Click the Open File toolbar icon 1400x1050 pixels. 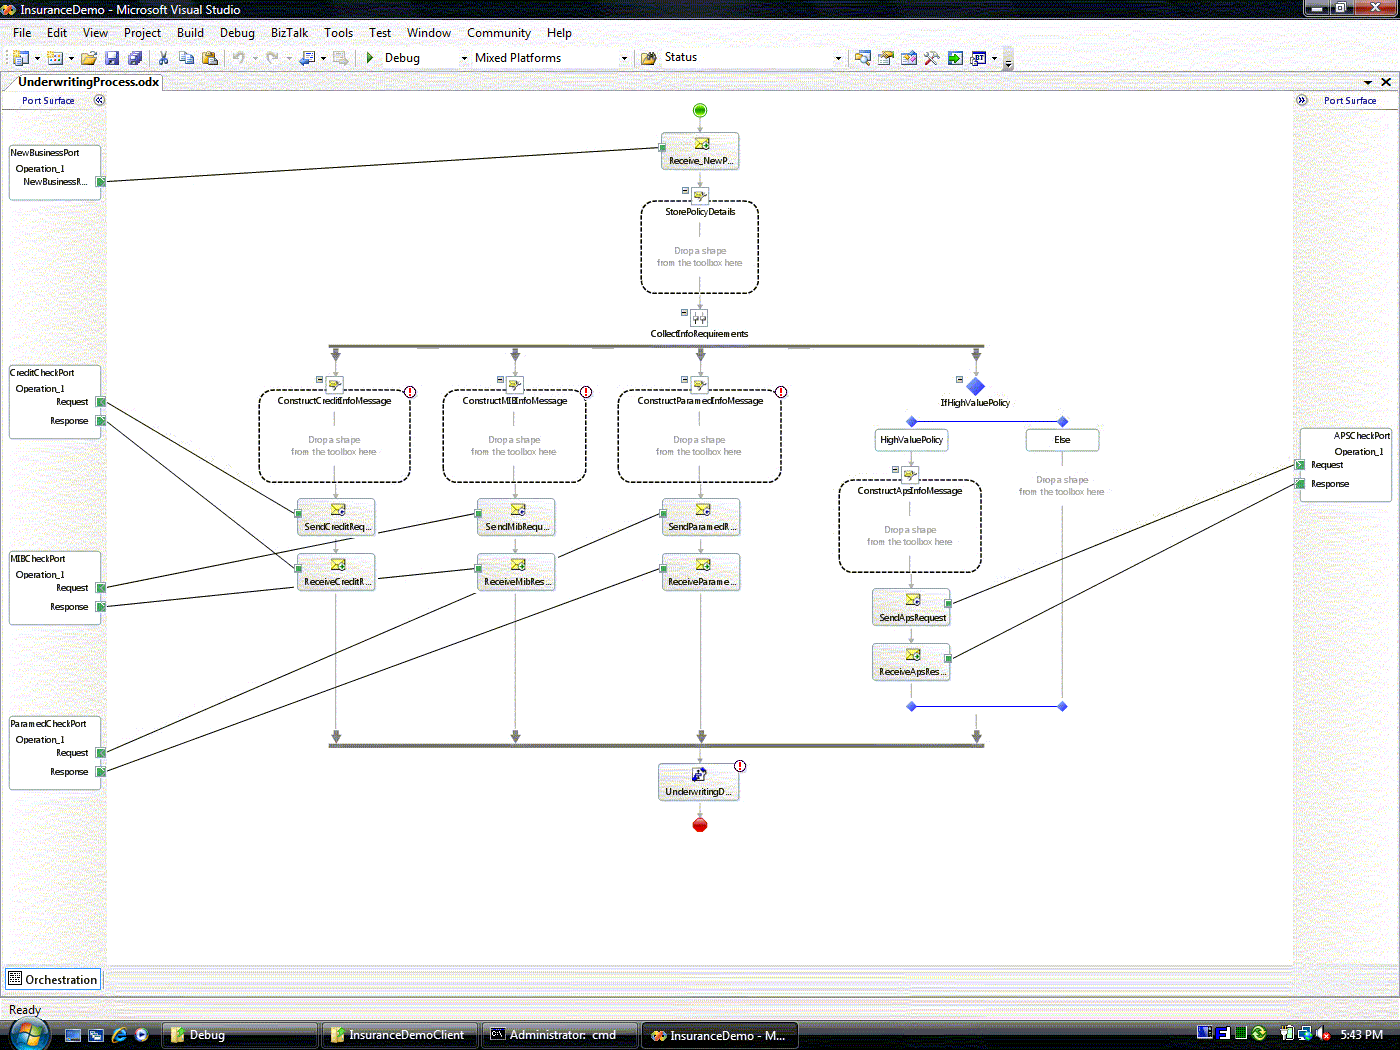coord(89,58)
